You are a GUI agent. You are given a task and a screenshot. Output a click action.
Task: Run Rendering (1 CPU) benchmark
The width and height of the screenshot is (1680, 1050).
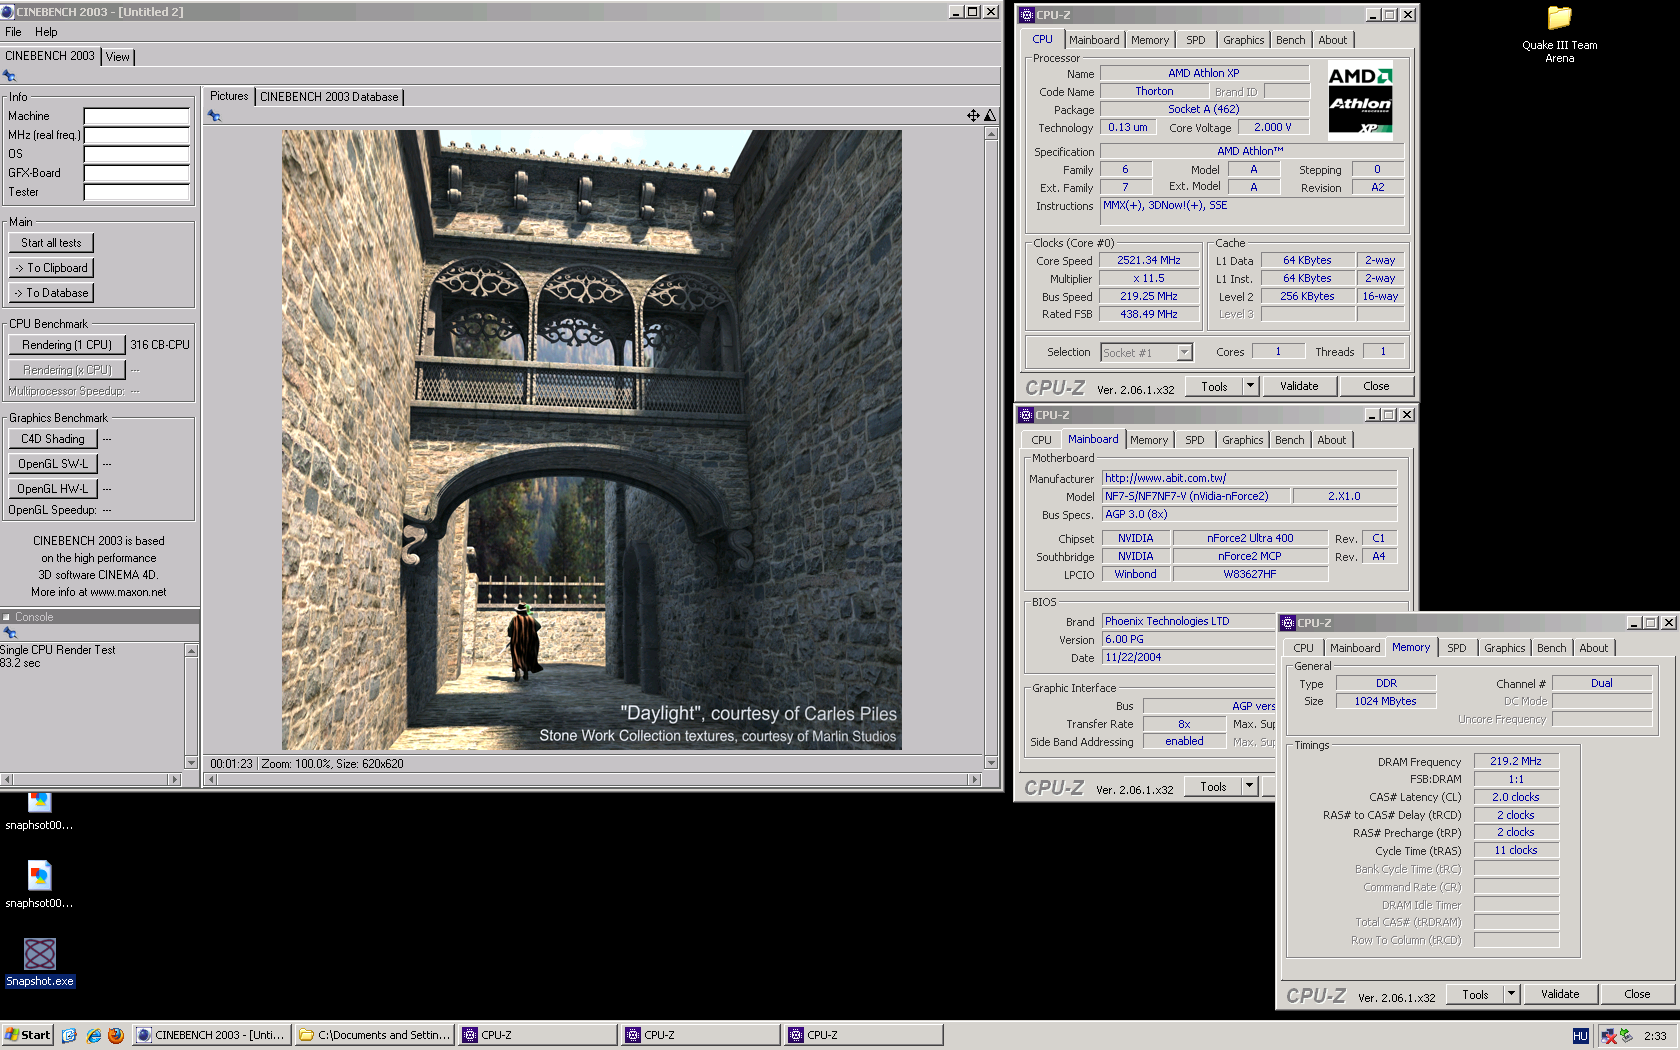tap(67, 345)
